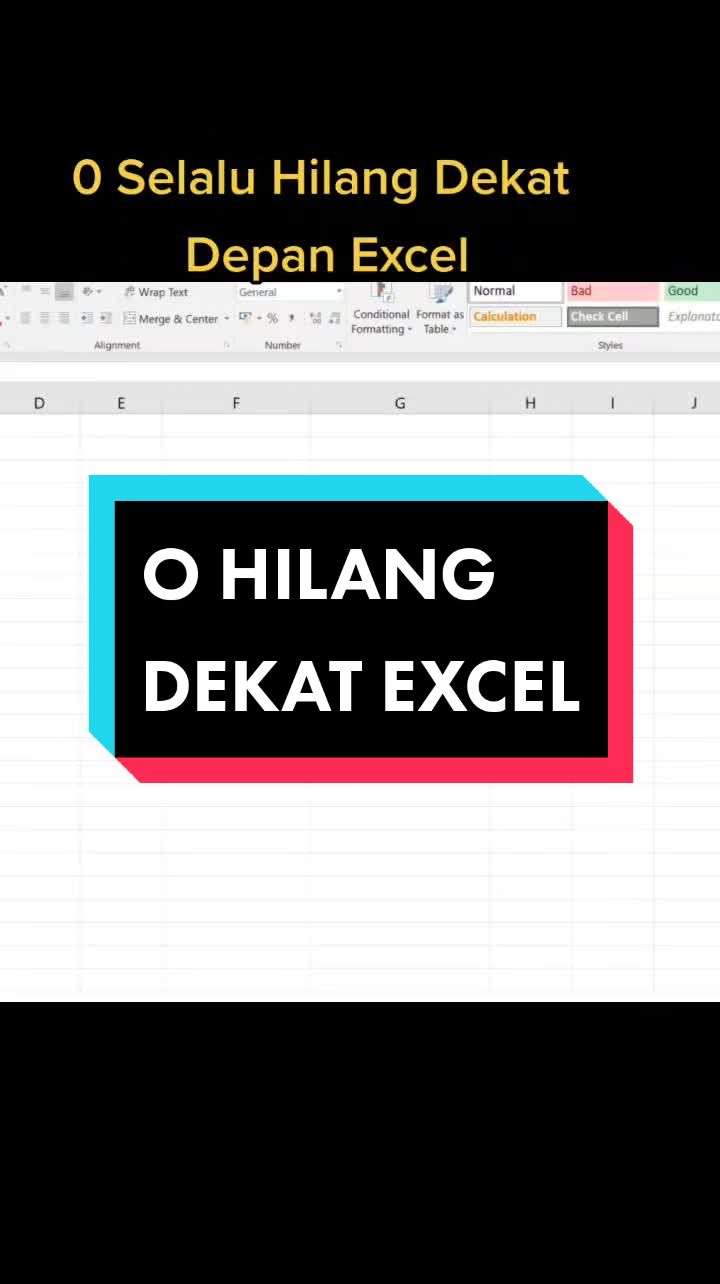Viewport: 720px width, 1284px height.
Task: Click the Wrap Text button
Action: click(x=156, y=292)
